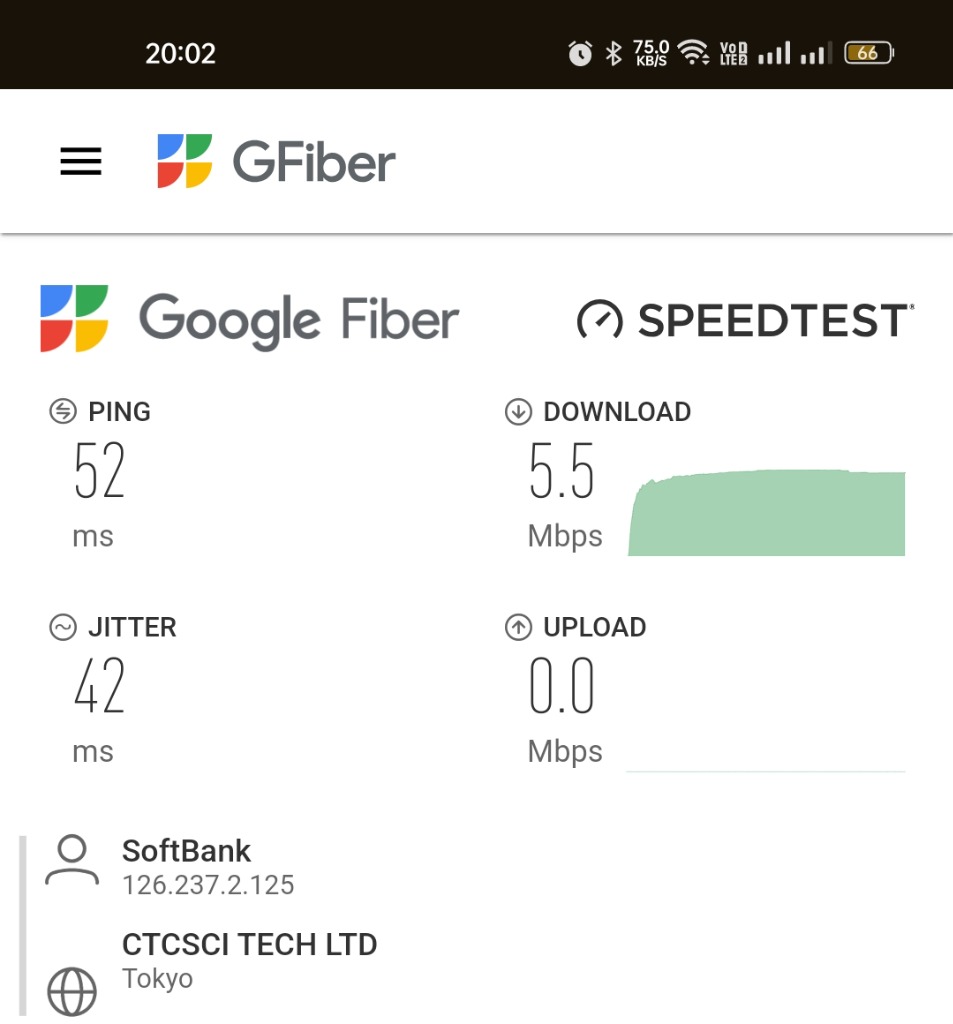Screen dimensions: 953x1024
Task: Click the ping icon
Action: coord(63,411)
